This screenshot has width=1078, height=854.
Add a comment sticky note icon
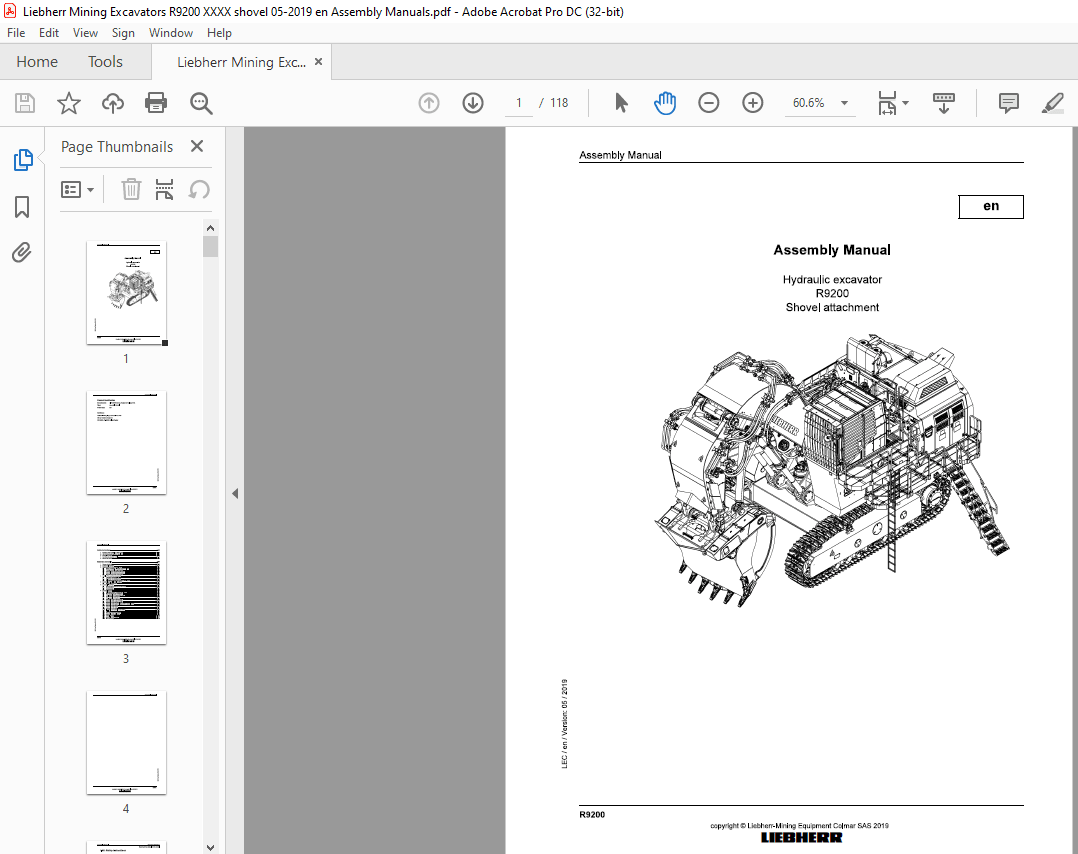coord(1009,103)
